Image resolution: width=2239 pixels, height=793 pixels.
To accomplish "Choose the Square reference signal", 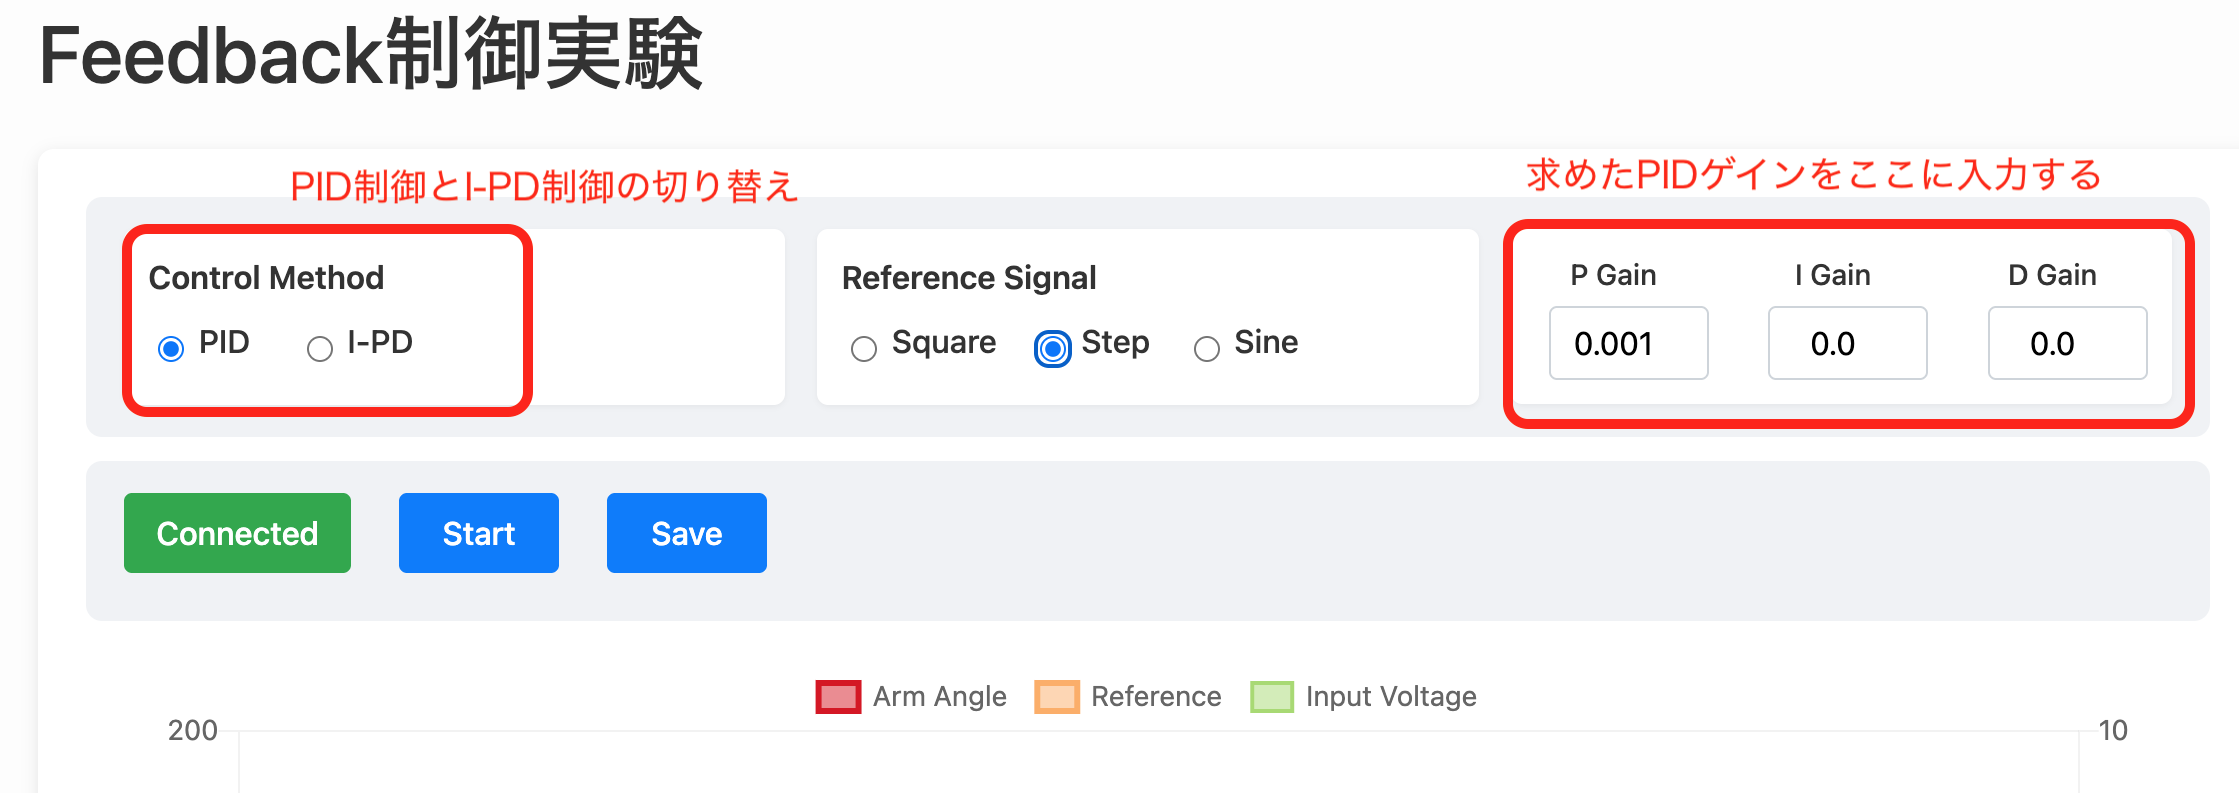I will coord(864,349).
